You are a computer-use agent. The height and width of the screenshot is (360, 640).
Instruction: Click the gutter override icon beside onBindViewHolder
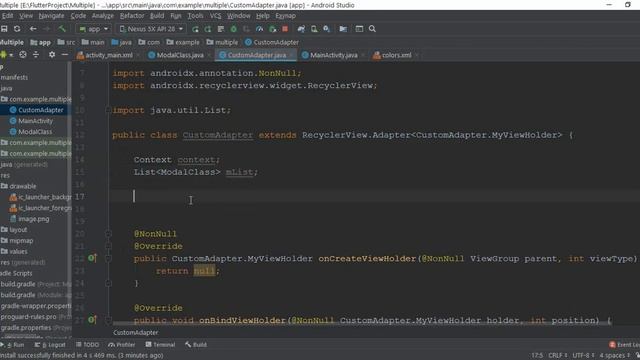pos(92,320)
